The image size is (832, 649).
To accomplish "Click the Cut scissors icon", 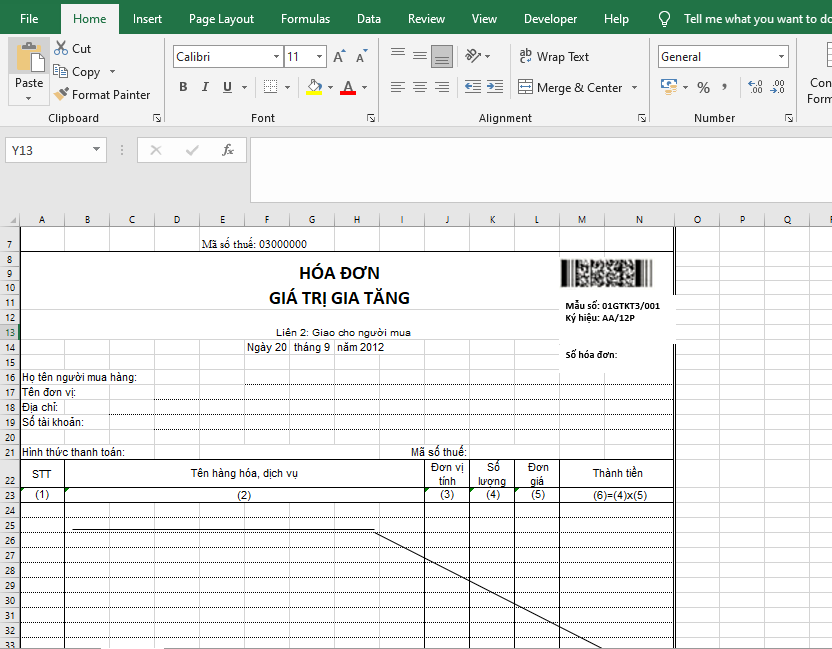I will (x=61, y=48).
